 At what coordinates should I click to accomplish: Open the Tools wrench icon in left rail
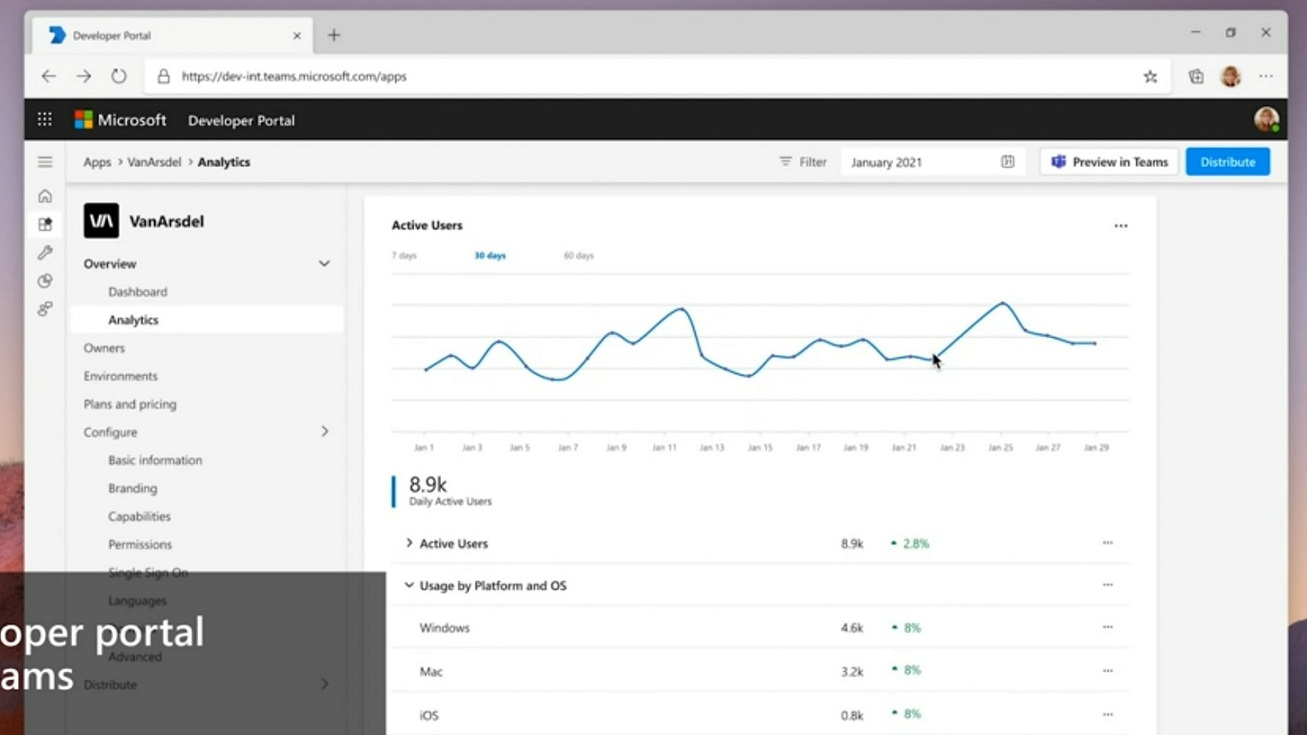45,253
